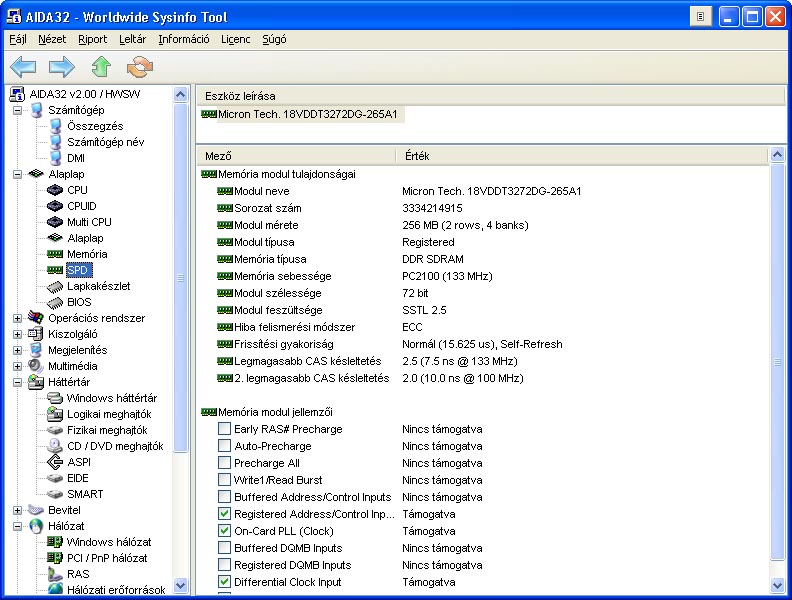Toggle the Write1/Read Burst checkbox
This screenshot has width=792, height=600.
pyautogui.click(x=224, y=480)
